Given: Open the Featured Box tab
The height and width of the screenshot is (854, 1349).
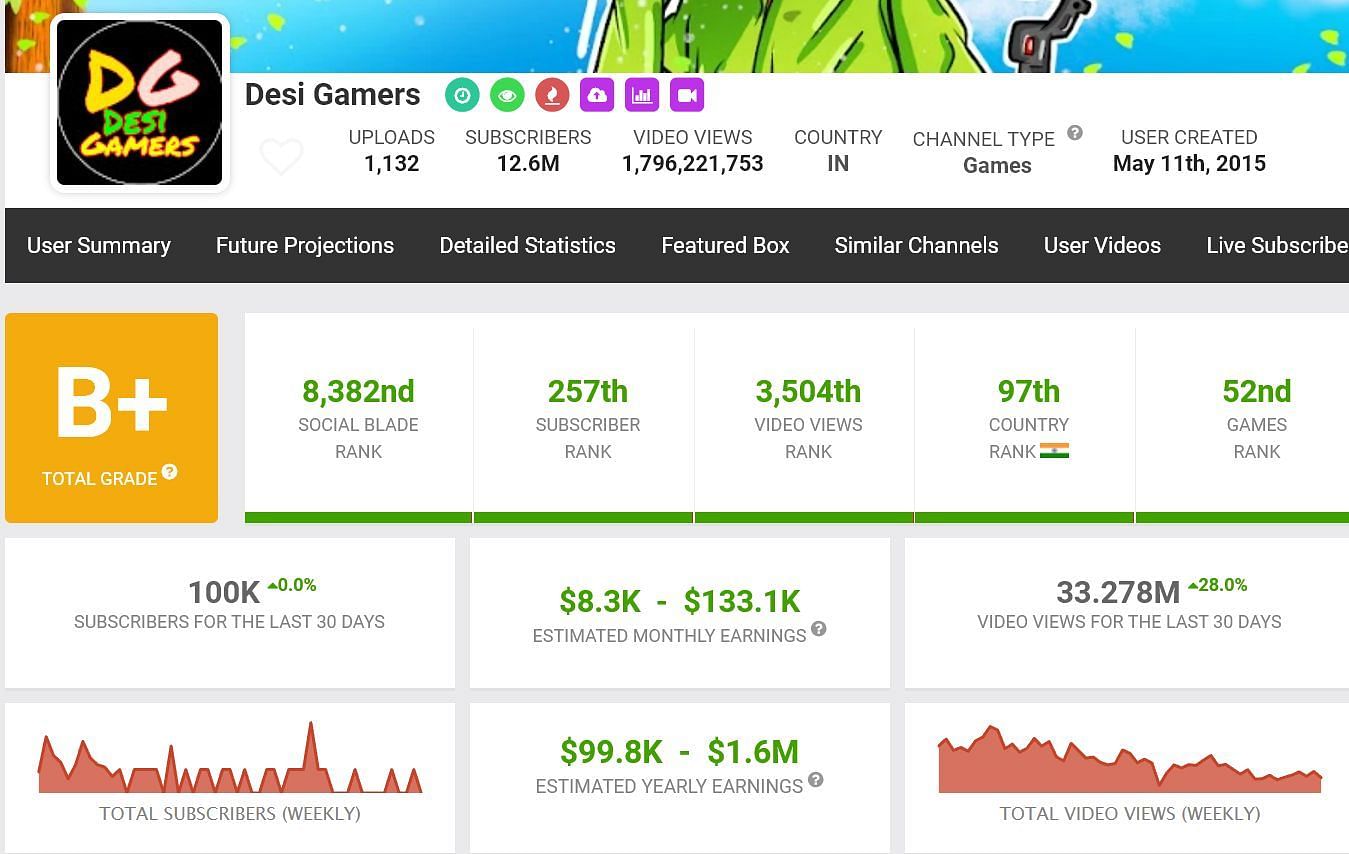Looking at the screenshot, I should coord(725,245).
